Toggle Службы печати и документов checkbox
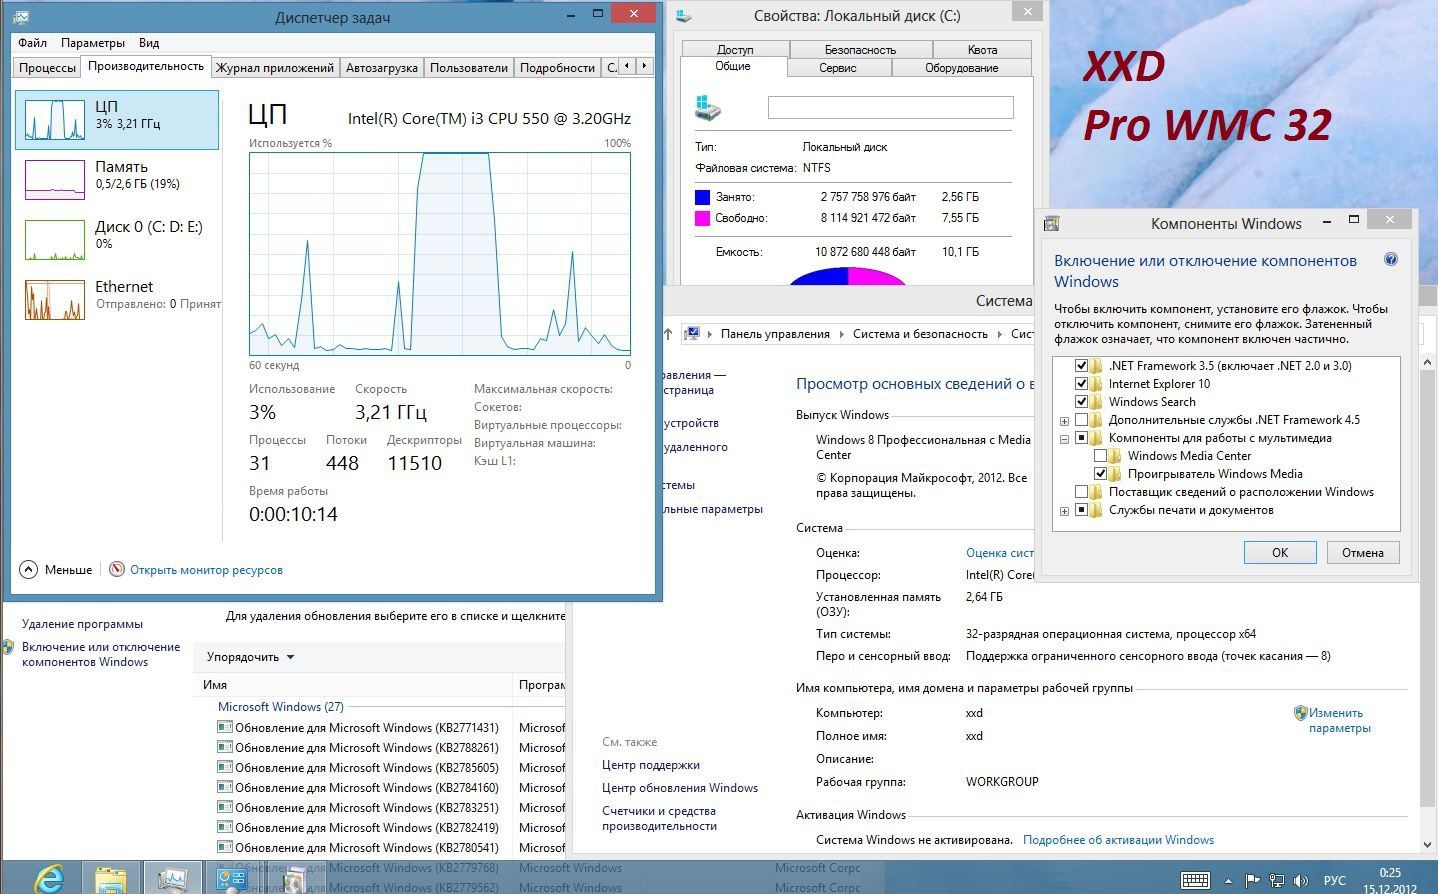The image size is (1438, 894). coord(1081,510)
